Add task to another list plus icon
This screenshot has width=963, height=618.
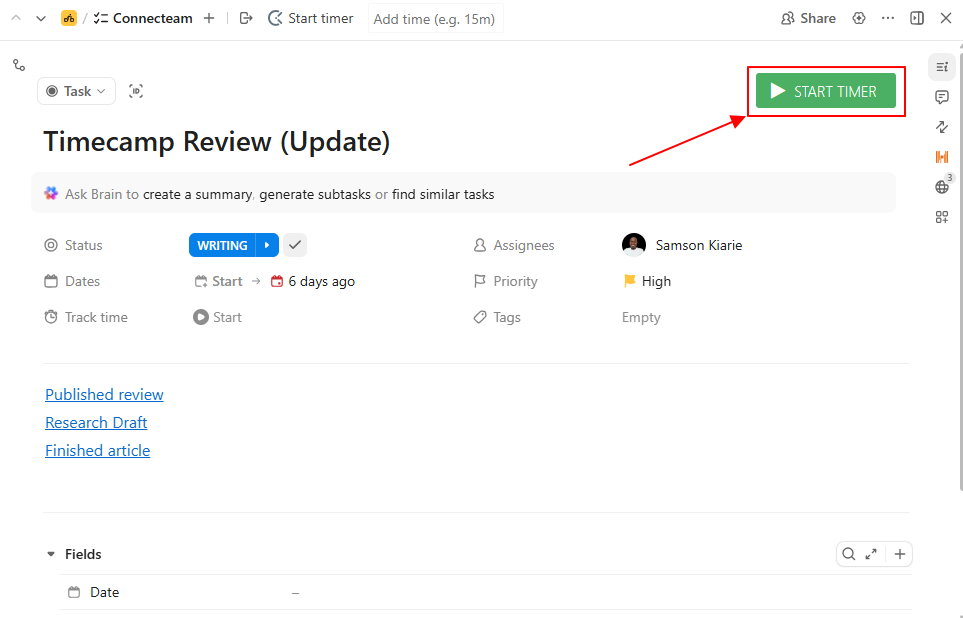pyautogui.click(x=209, y=18)
